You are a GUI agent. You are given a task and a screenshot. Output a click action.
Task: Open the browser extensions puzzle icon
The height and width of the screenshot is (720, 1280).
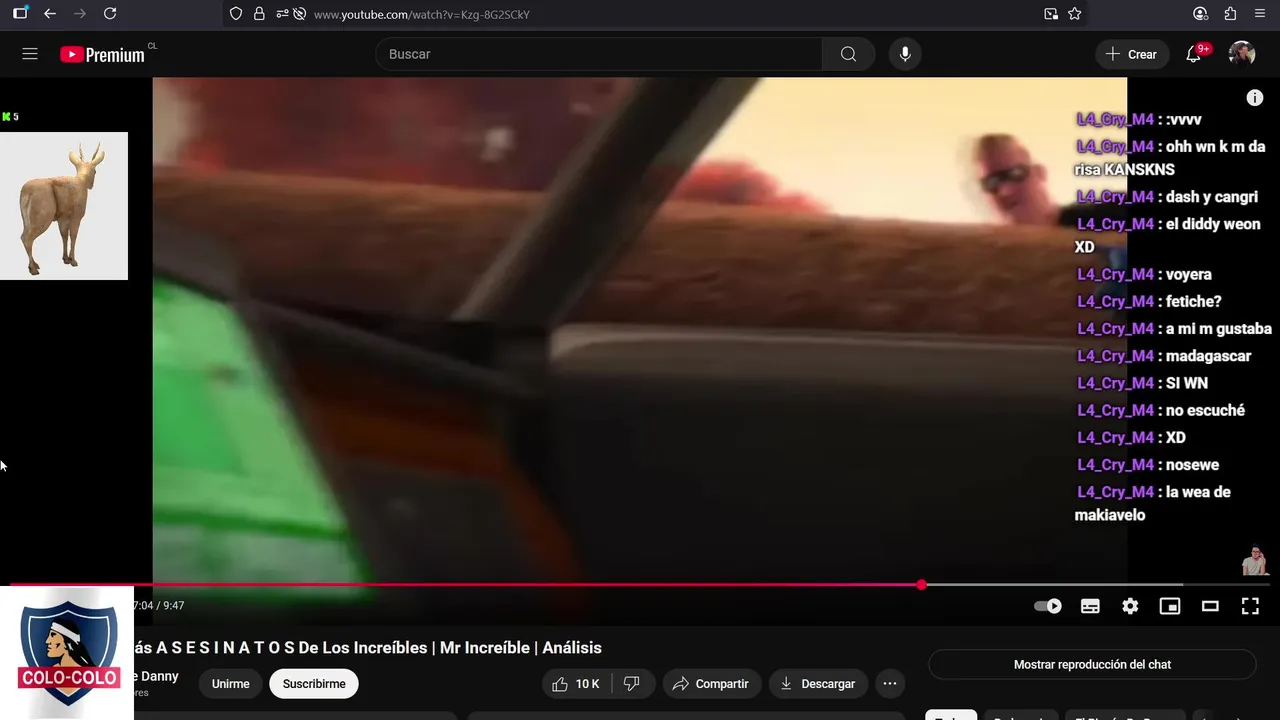point(1230,14)
